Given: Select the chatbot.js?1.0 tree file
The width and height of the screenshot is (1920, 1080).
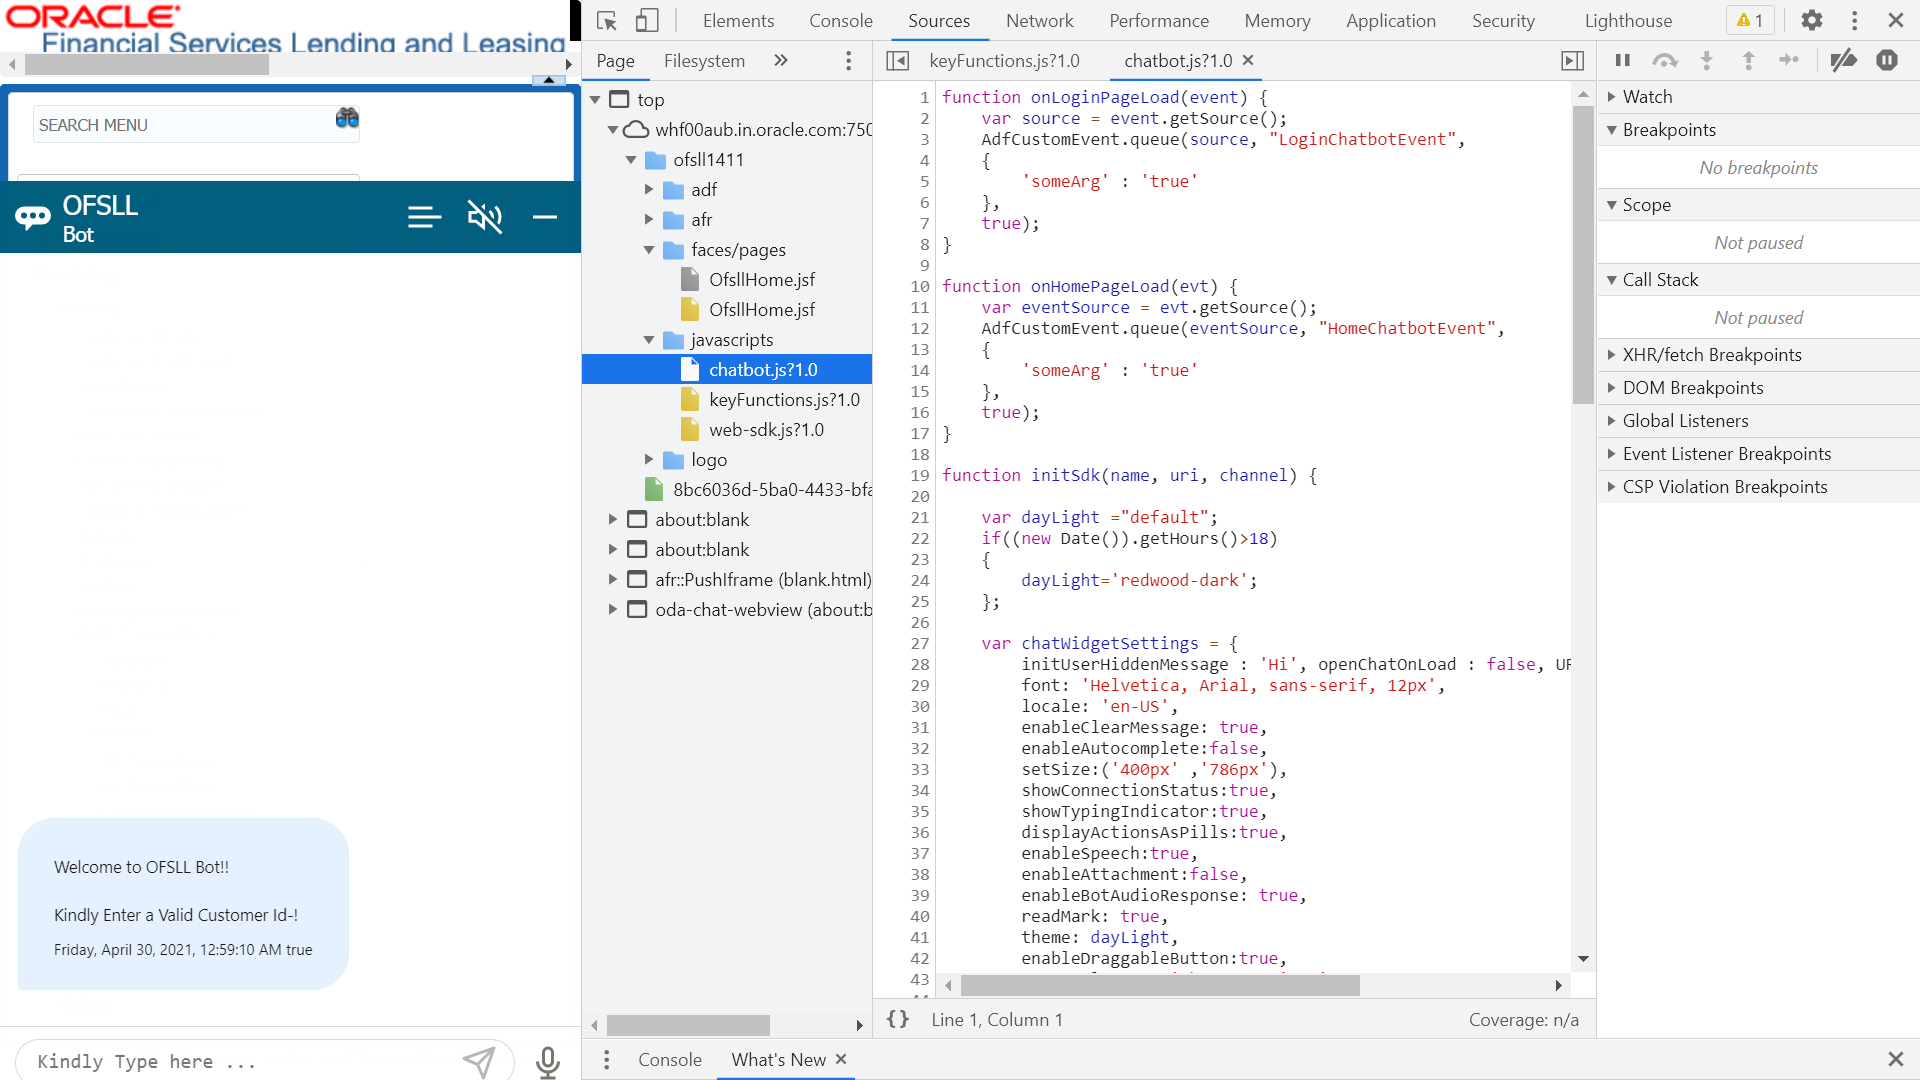Looking at the screenshot, I should coord(763,370).
